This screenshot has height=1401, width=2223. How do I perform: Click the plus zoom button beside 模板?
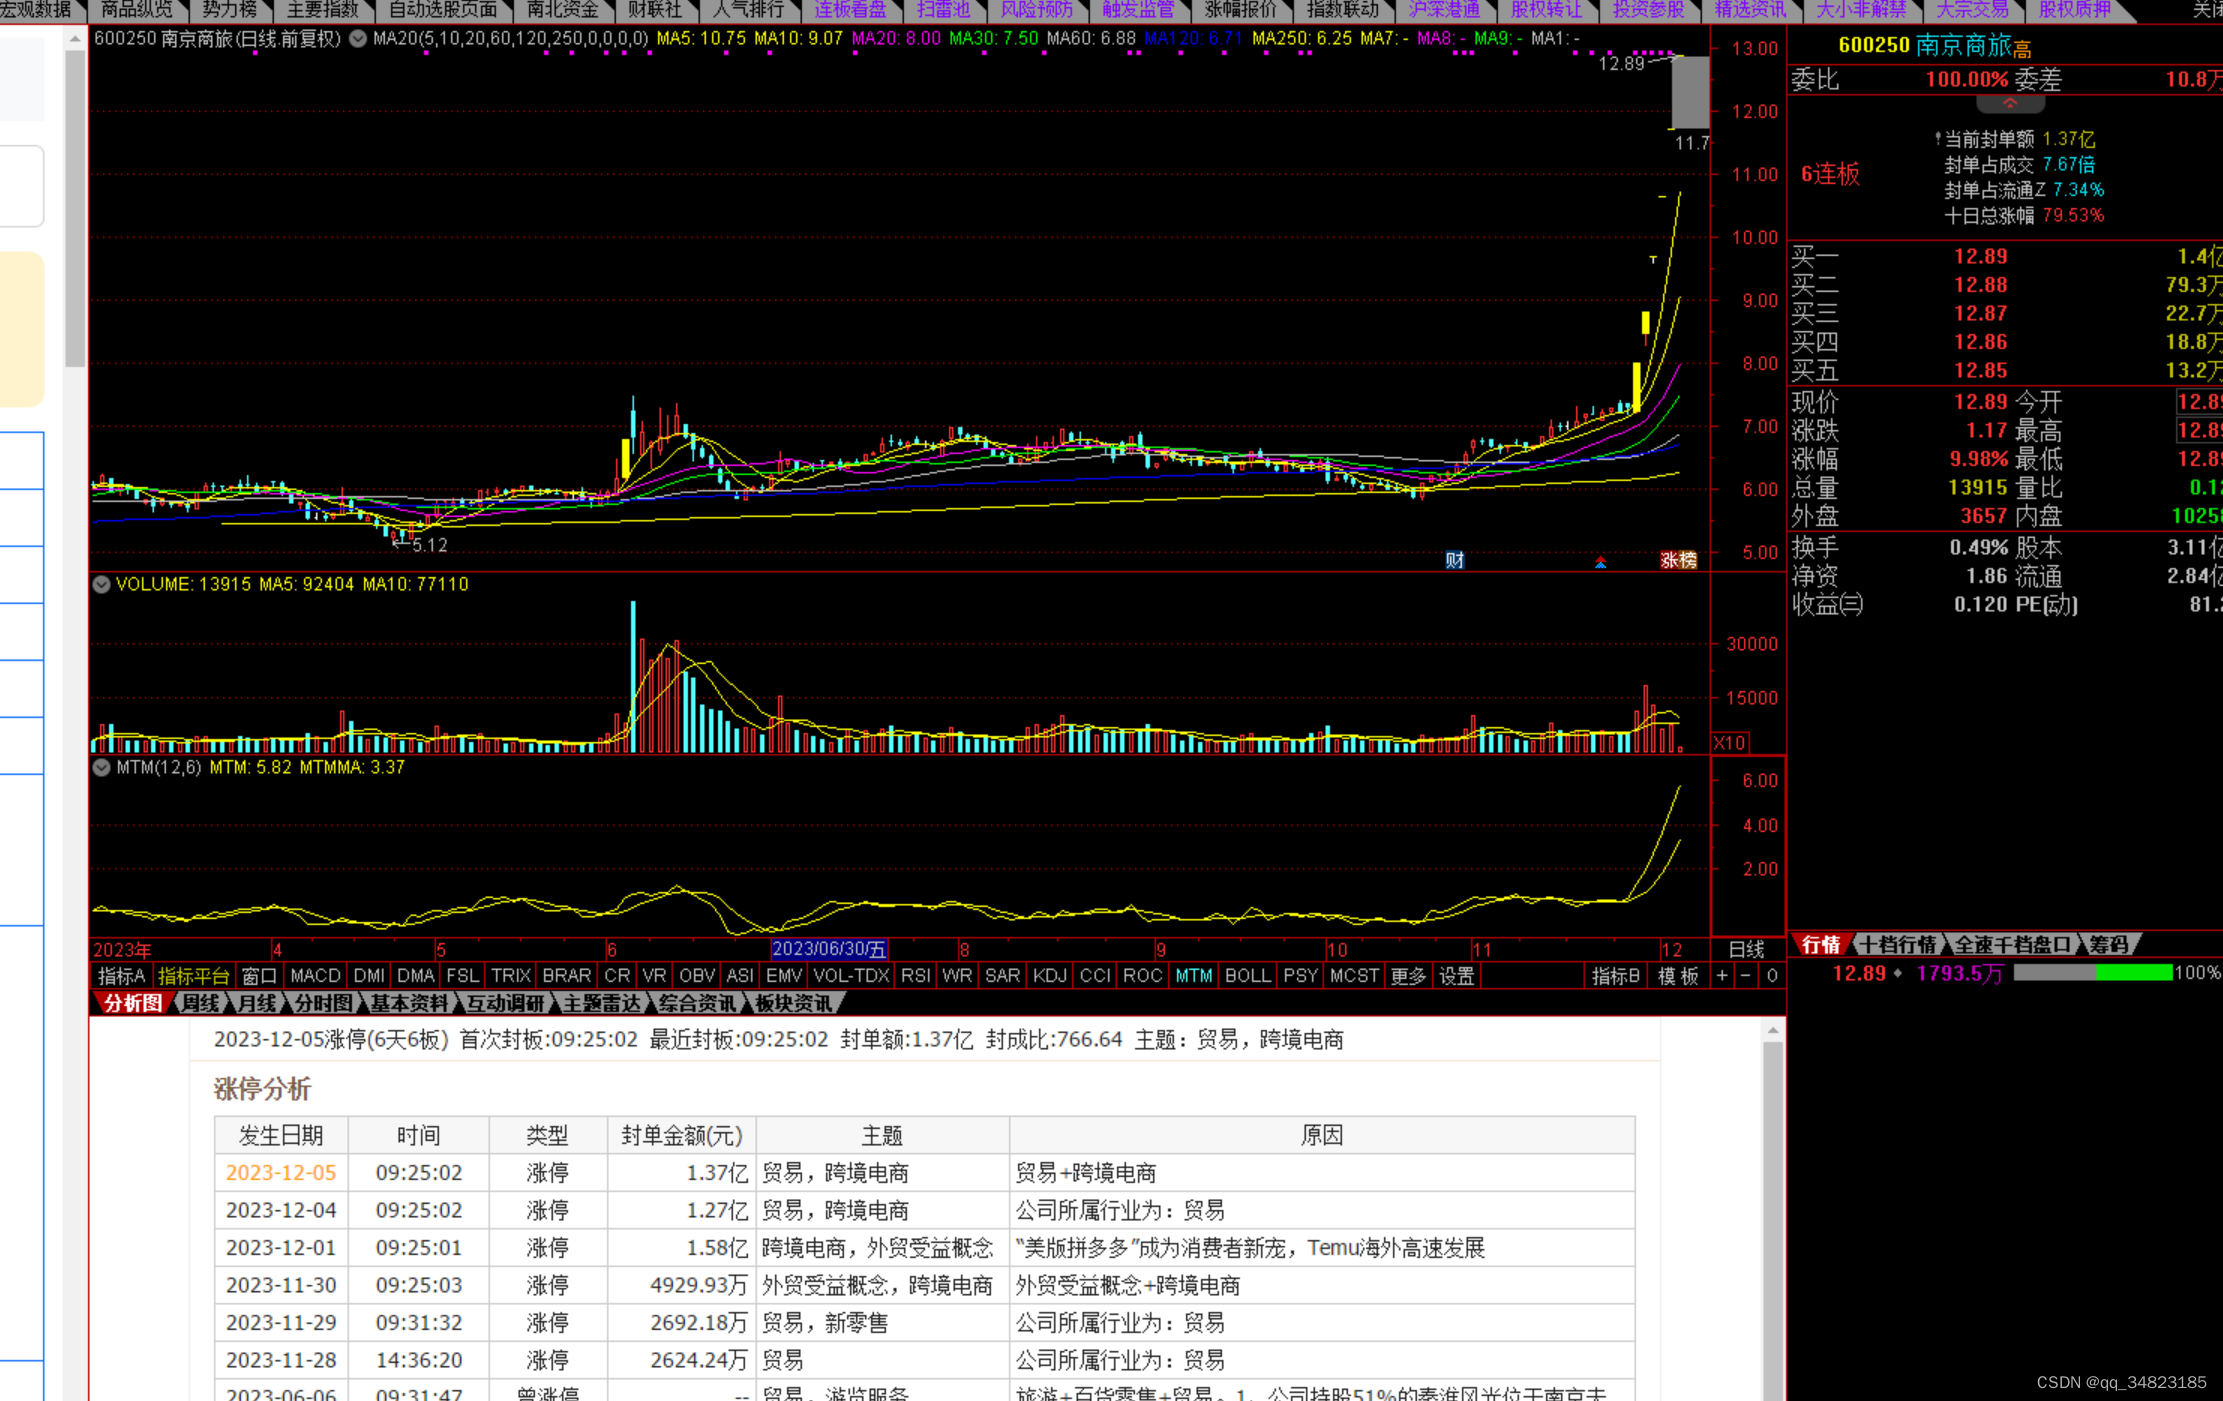click(x=1722, y=976)
